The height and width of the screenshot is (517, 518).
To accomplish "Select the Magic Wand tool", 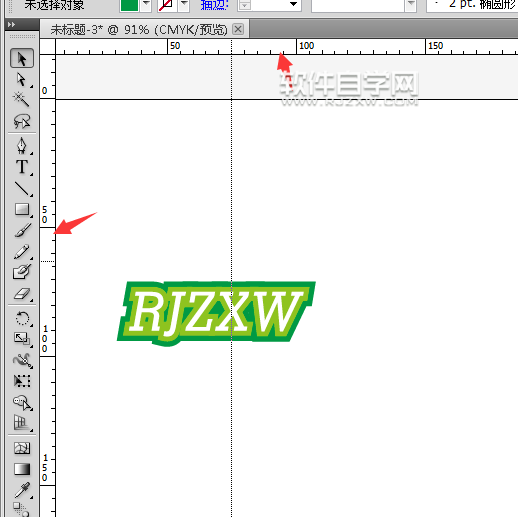I will click(x=22, y=99).
